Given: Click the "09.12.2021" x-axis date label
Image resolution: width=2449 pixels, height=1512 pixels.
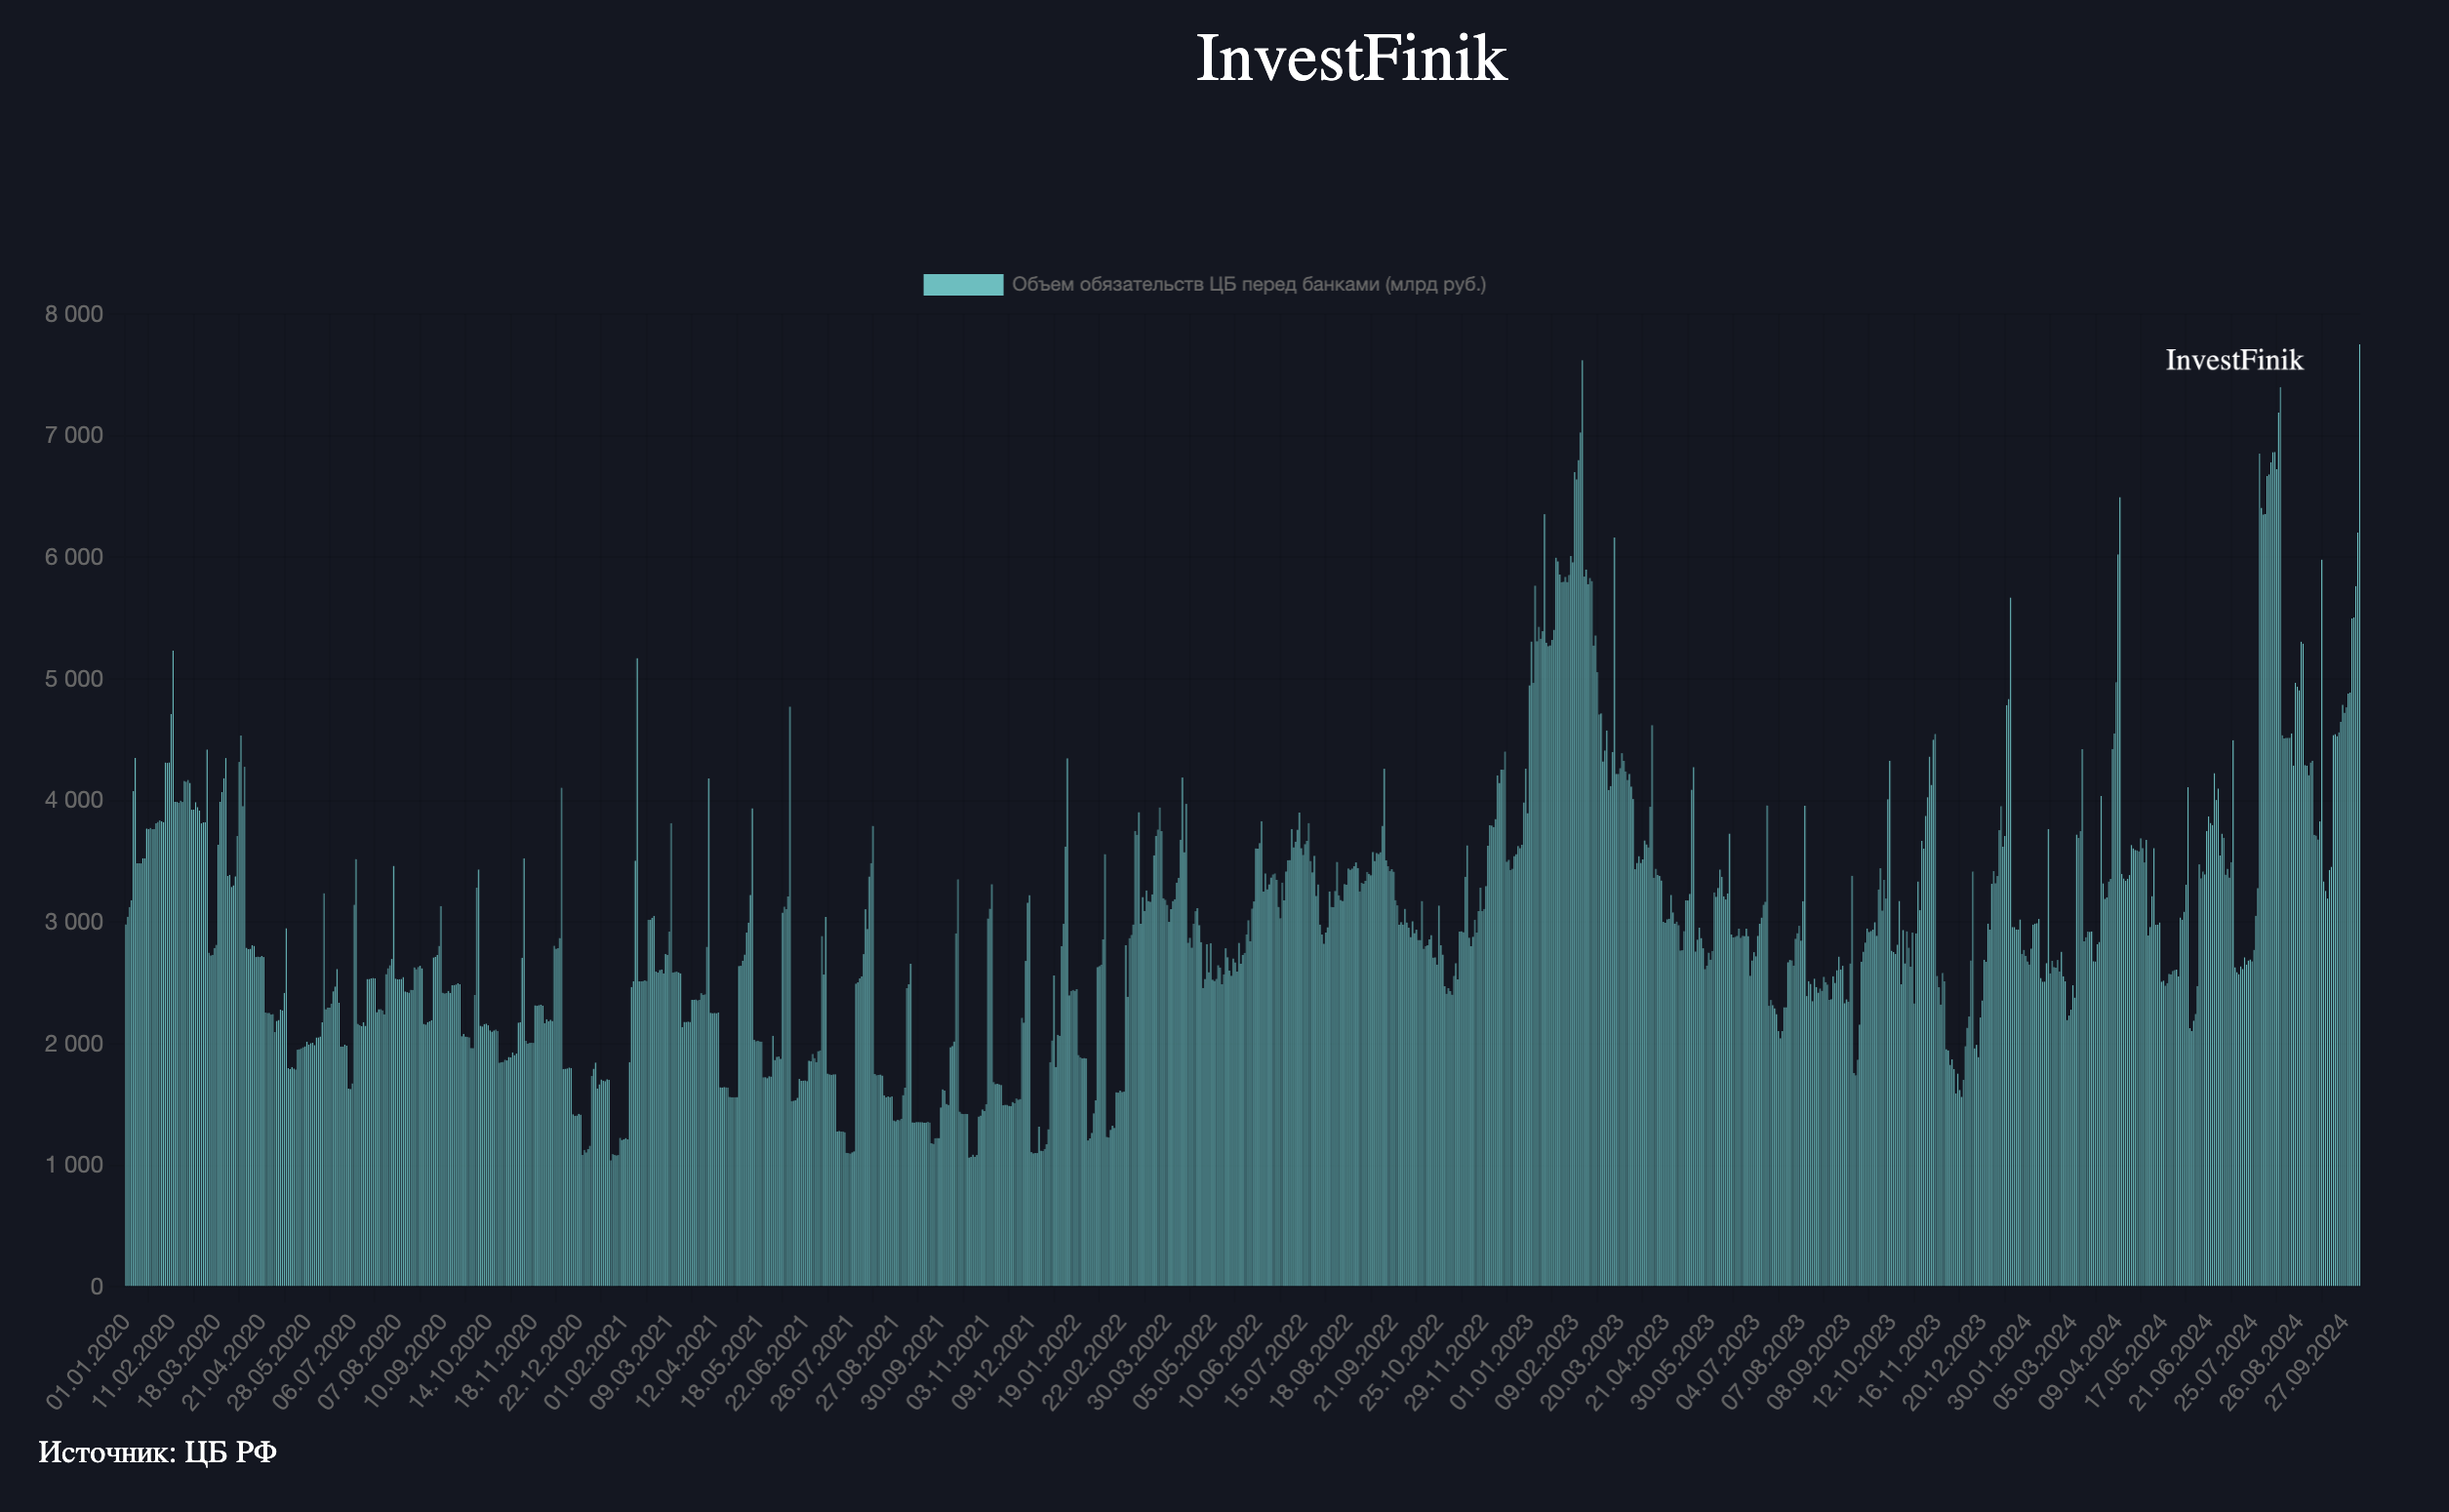Looking at the screenshot, I should click(x=995, y=1362).
